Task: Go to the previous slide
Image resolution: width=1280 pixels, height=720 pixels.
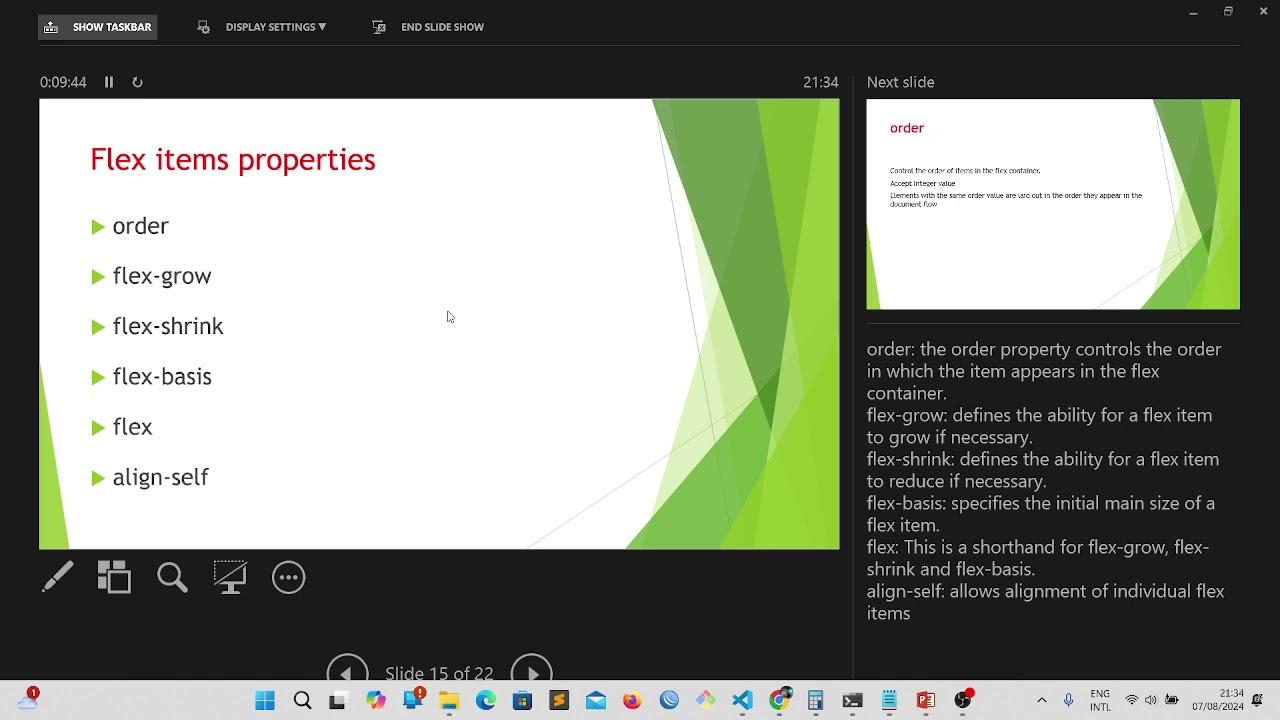Action: pyautogui.click(x=347, y=671)
